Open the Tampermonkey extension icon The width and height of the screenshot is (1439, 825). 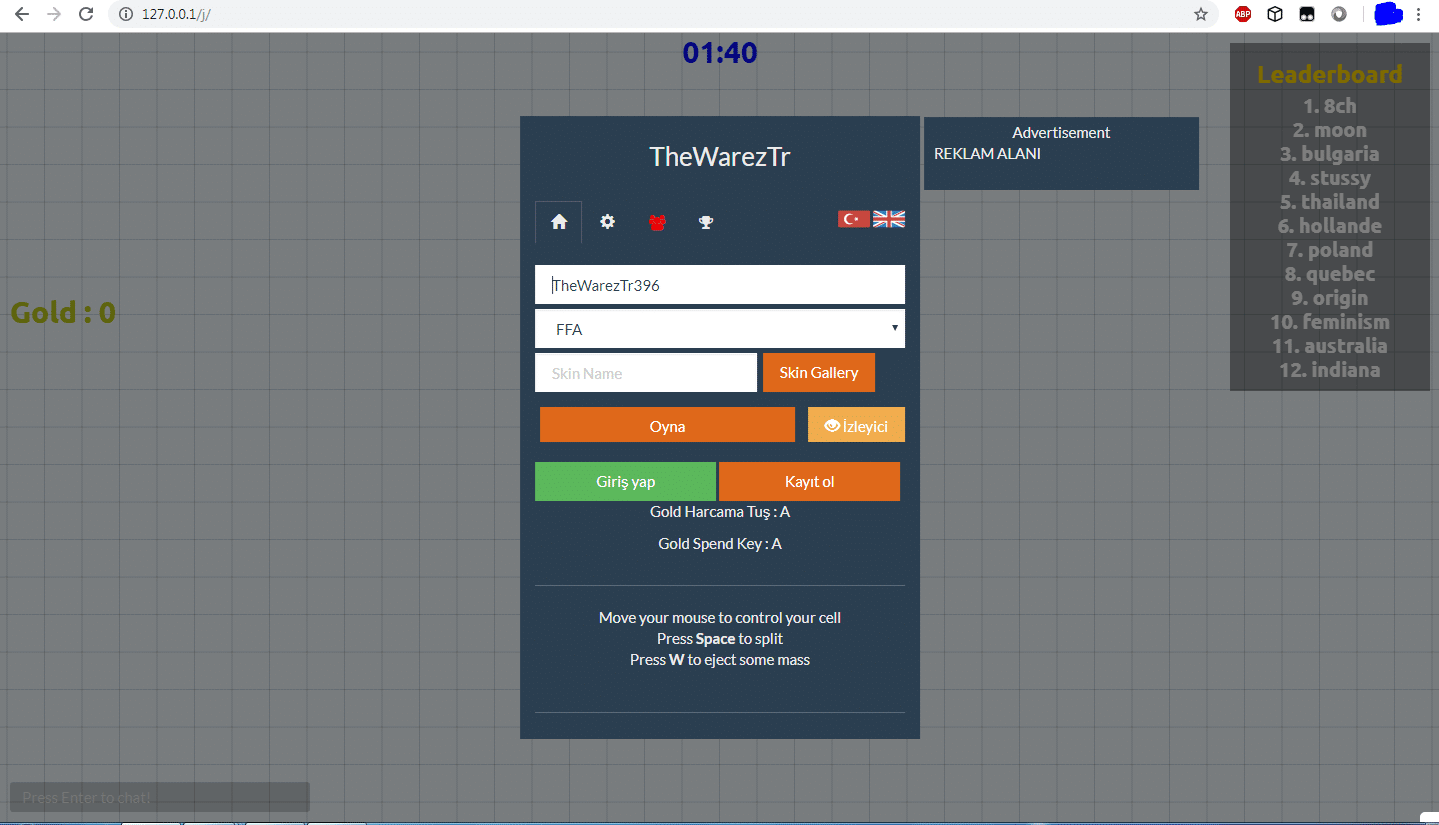[1306, 14]
